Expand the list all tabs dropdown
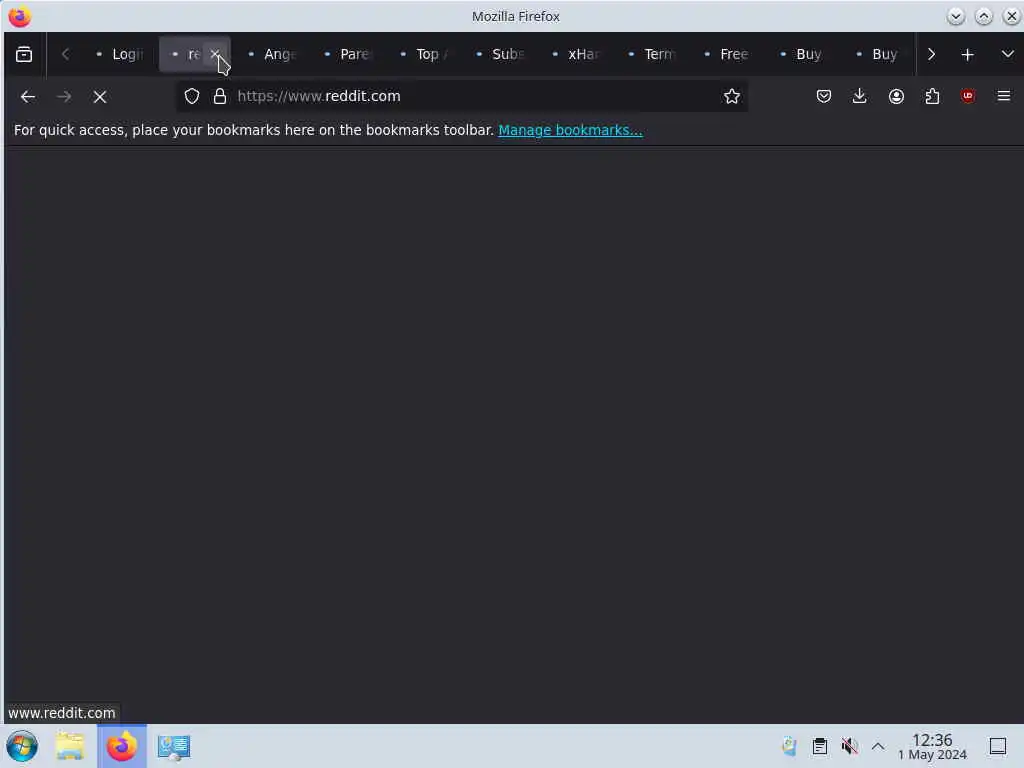Image resolution: width=1024 pixels, height=768 pixels. [x=1007, y=54]
